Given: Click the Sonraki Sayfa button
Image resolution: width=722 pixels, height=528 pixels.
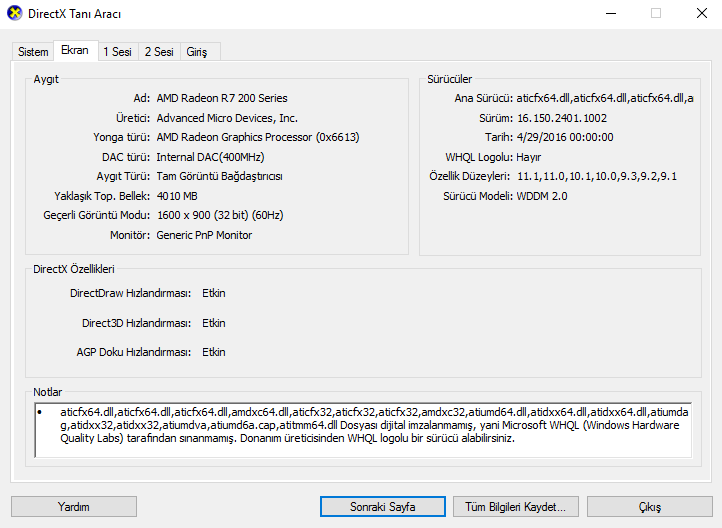Looking at the screenshot, I should tap(383, 506).
